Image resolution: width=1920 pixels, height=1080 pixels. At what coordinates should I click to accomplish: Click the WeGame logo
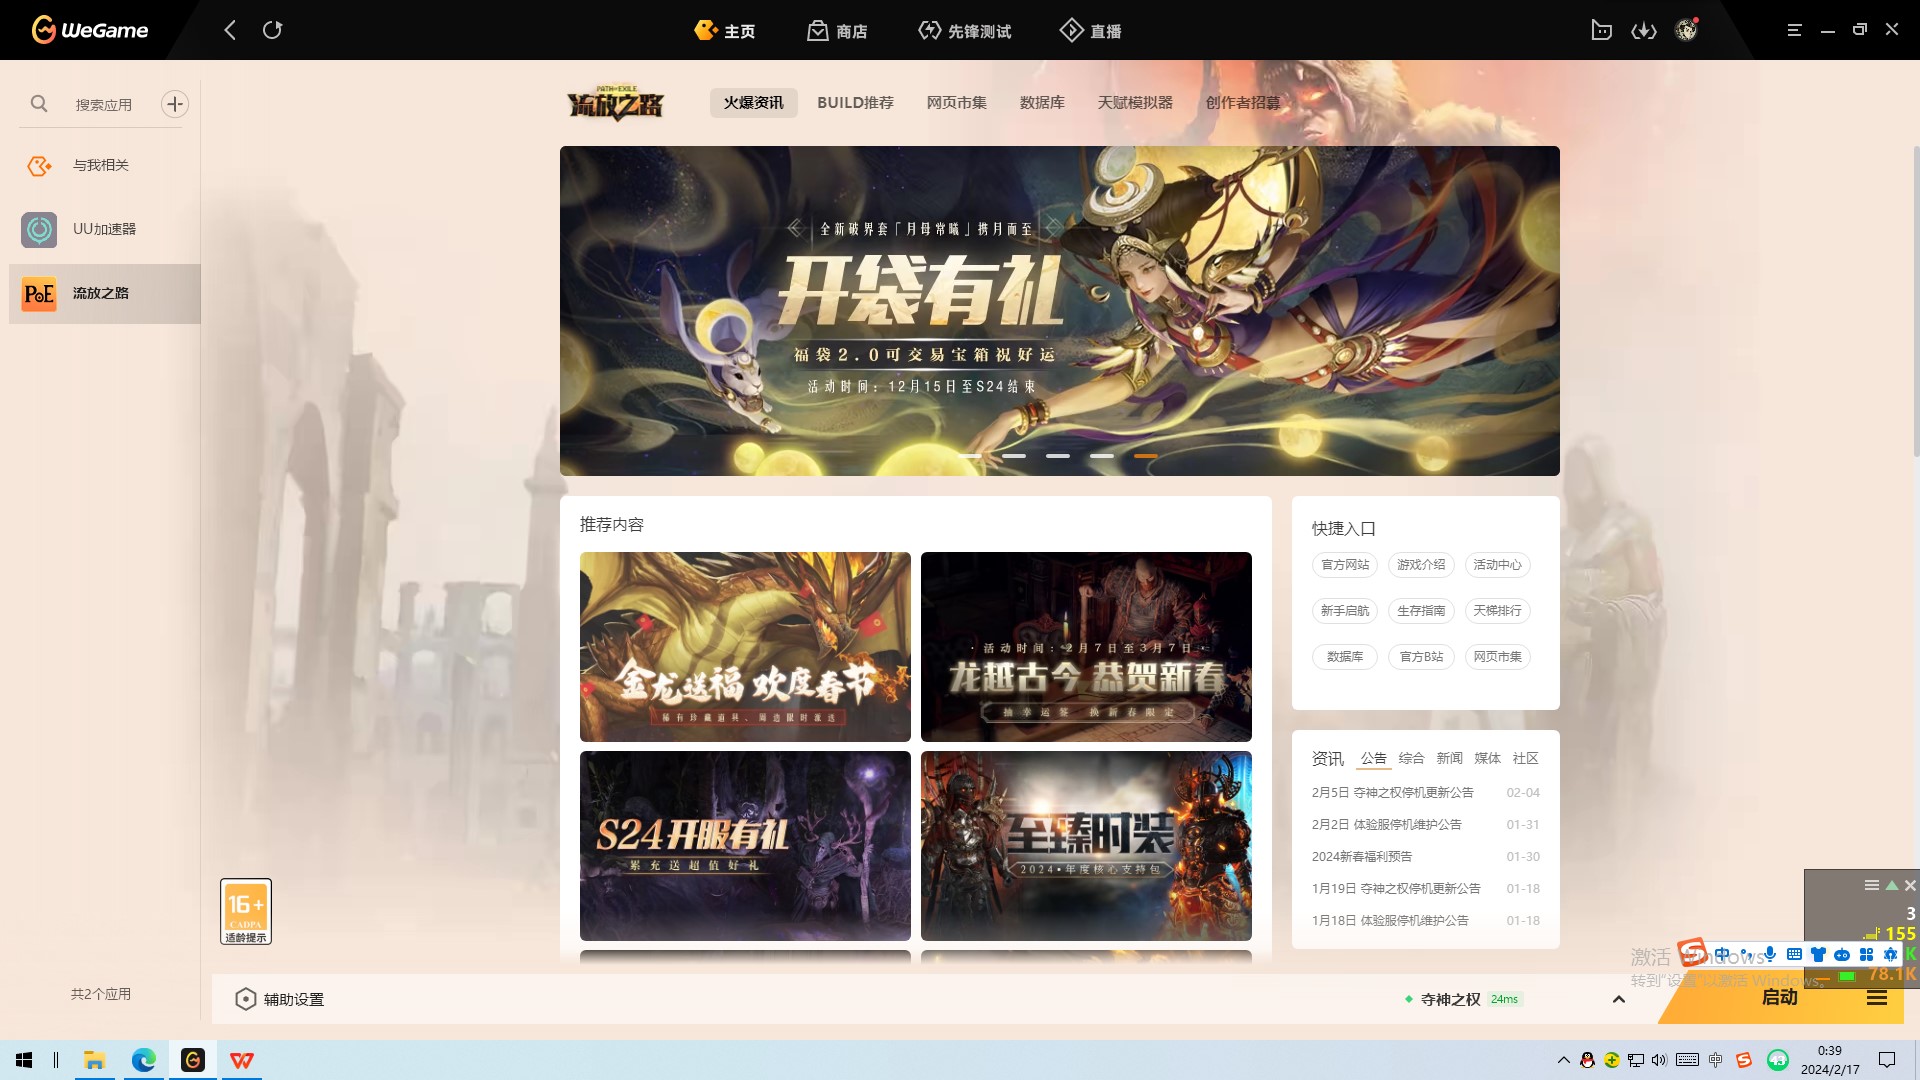click(x=90, y=30)
